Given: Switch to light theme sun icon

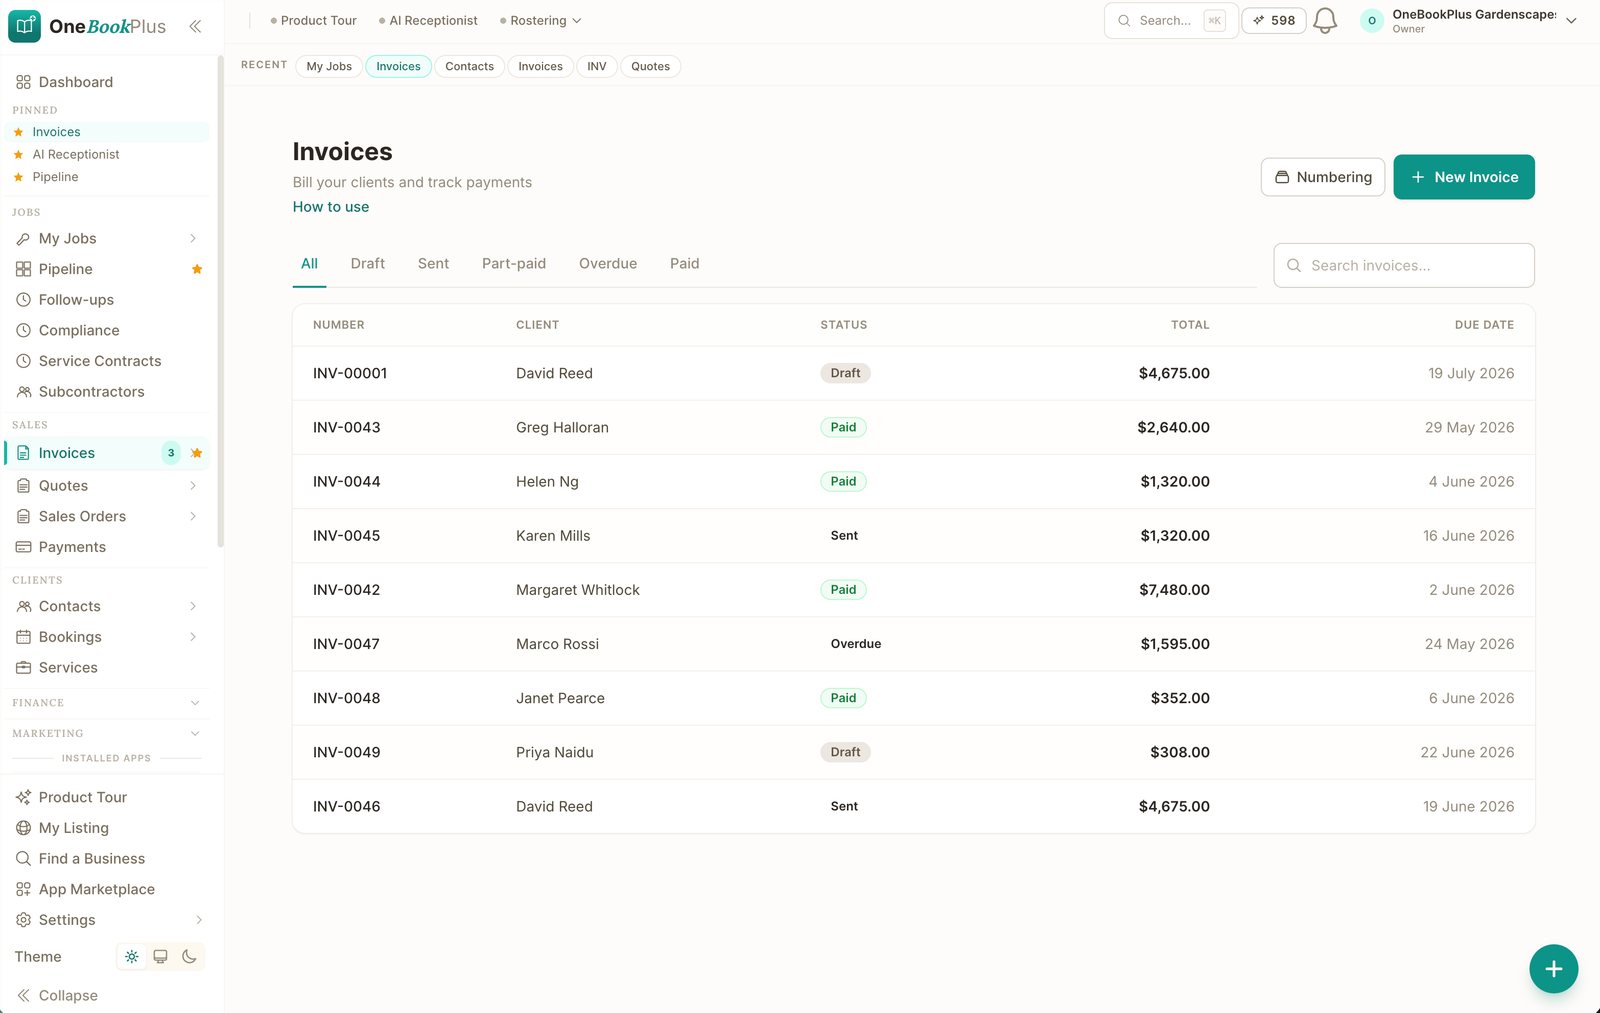Looking at the screenshot, I should click(132, 957).
